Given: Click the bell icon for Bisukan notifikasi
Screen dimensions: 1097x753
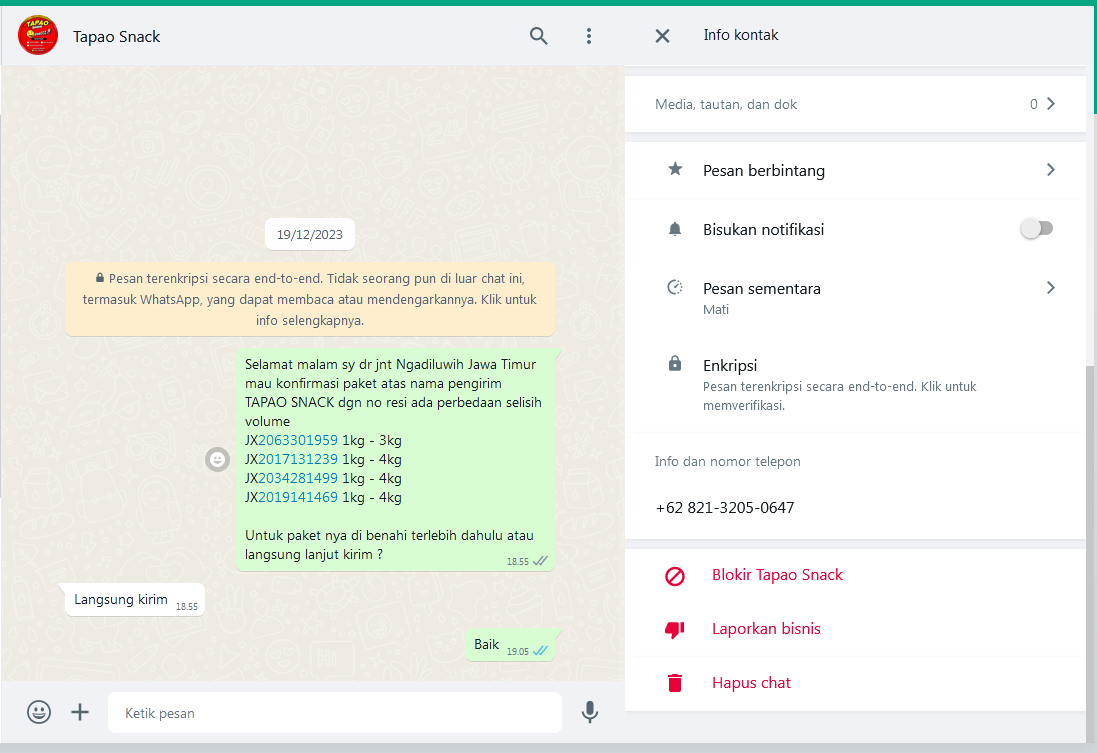Looking at the screenshot, I should pos(675,229).
